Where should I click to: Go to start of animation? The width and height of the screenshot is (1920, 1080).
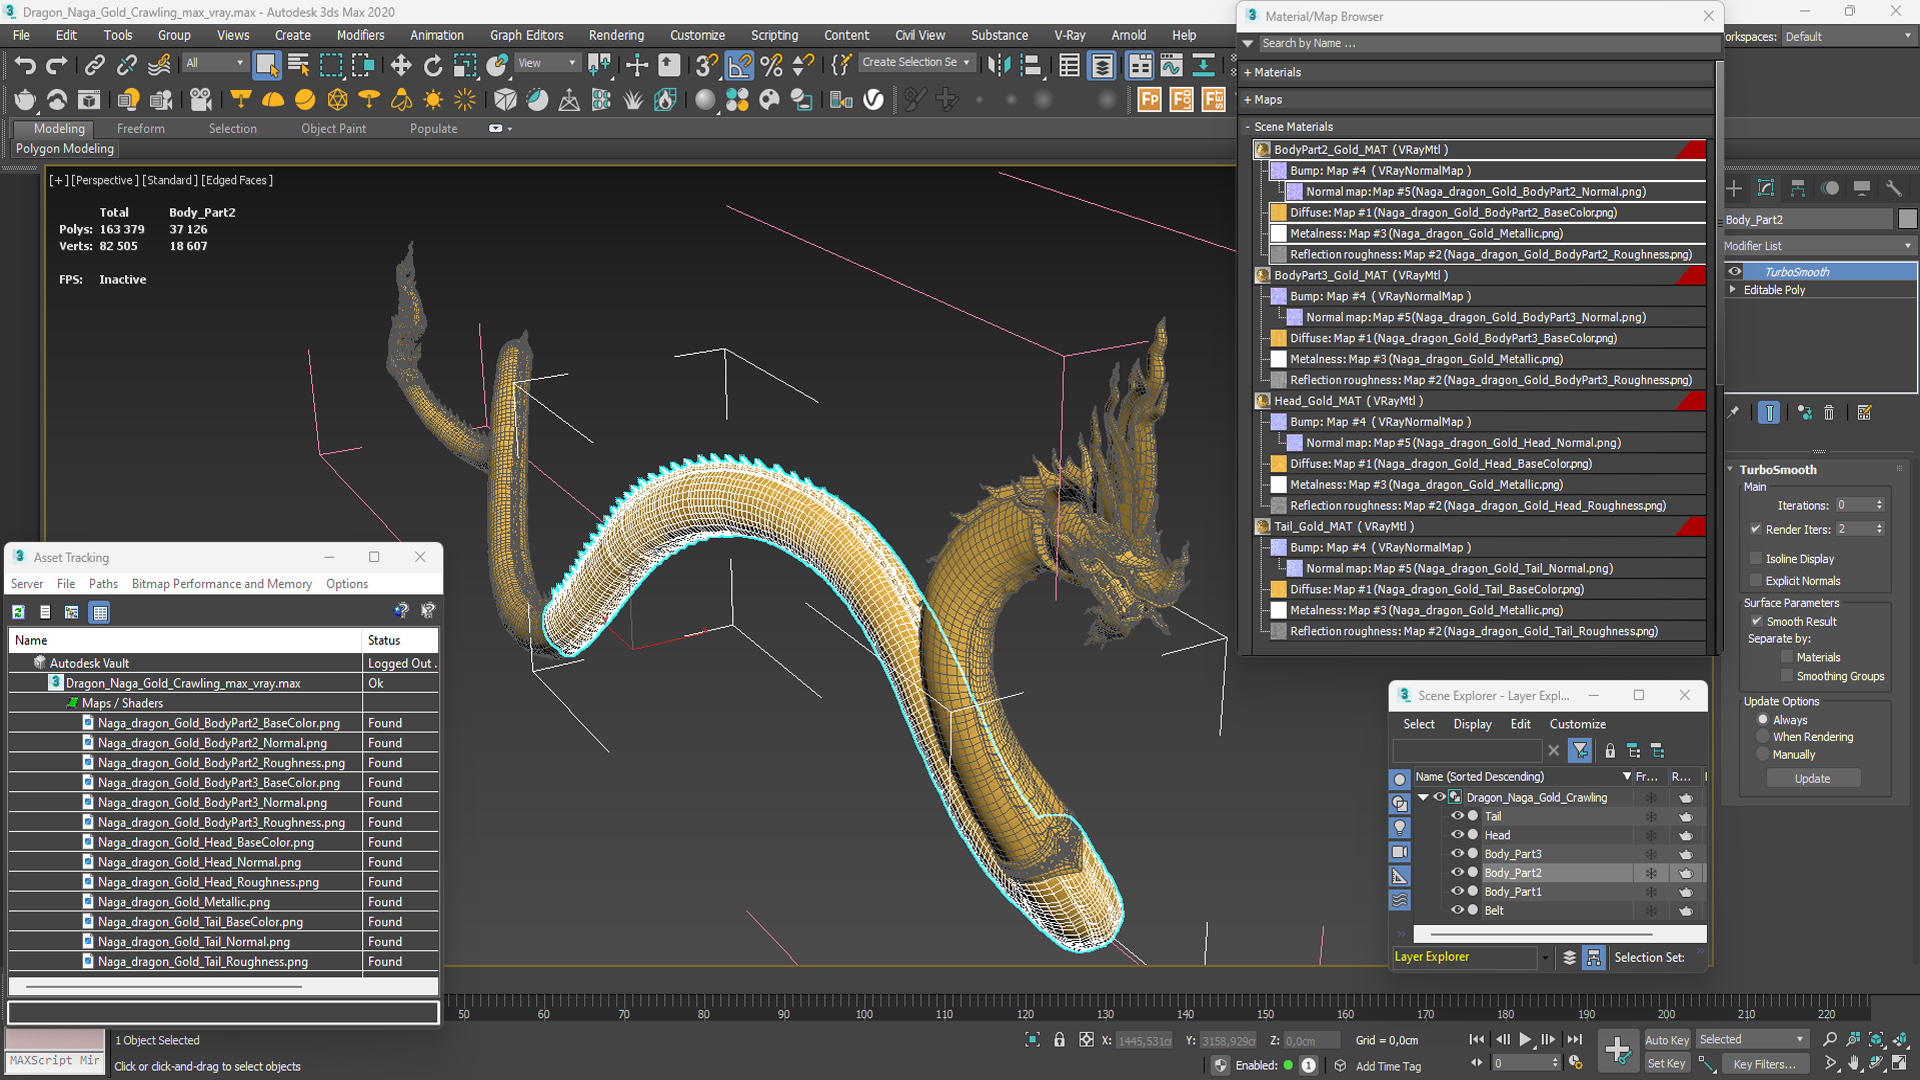(1477, 1040)
